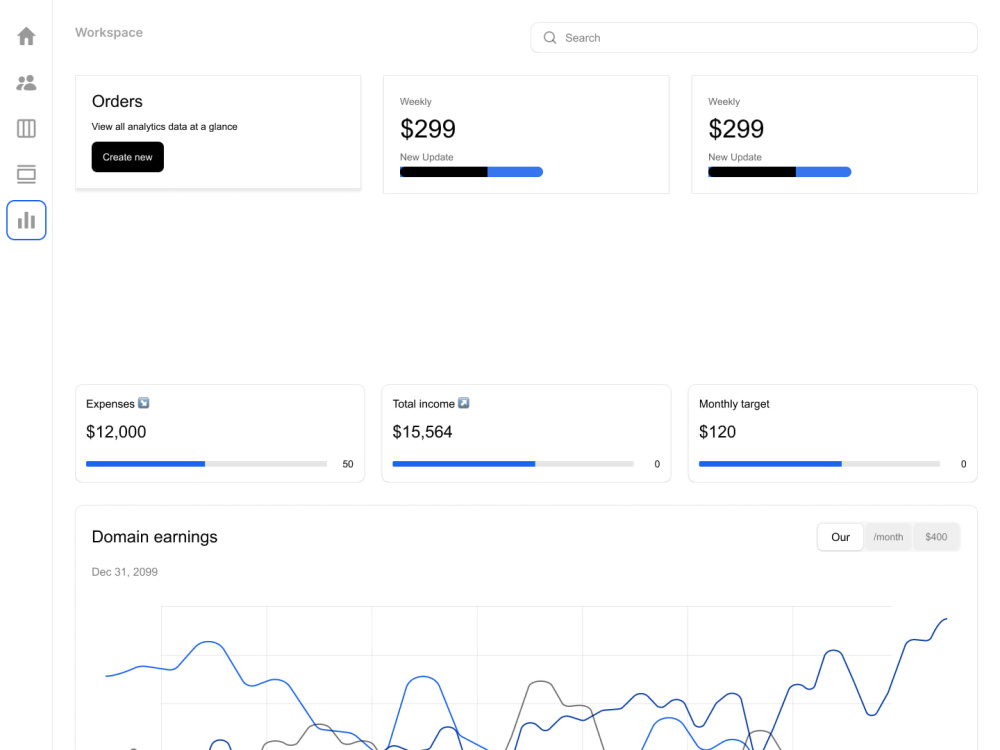Click the Monthly target progress bar
The image size is (1000, 750).
pyautogui.click(x=820, y=464)
